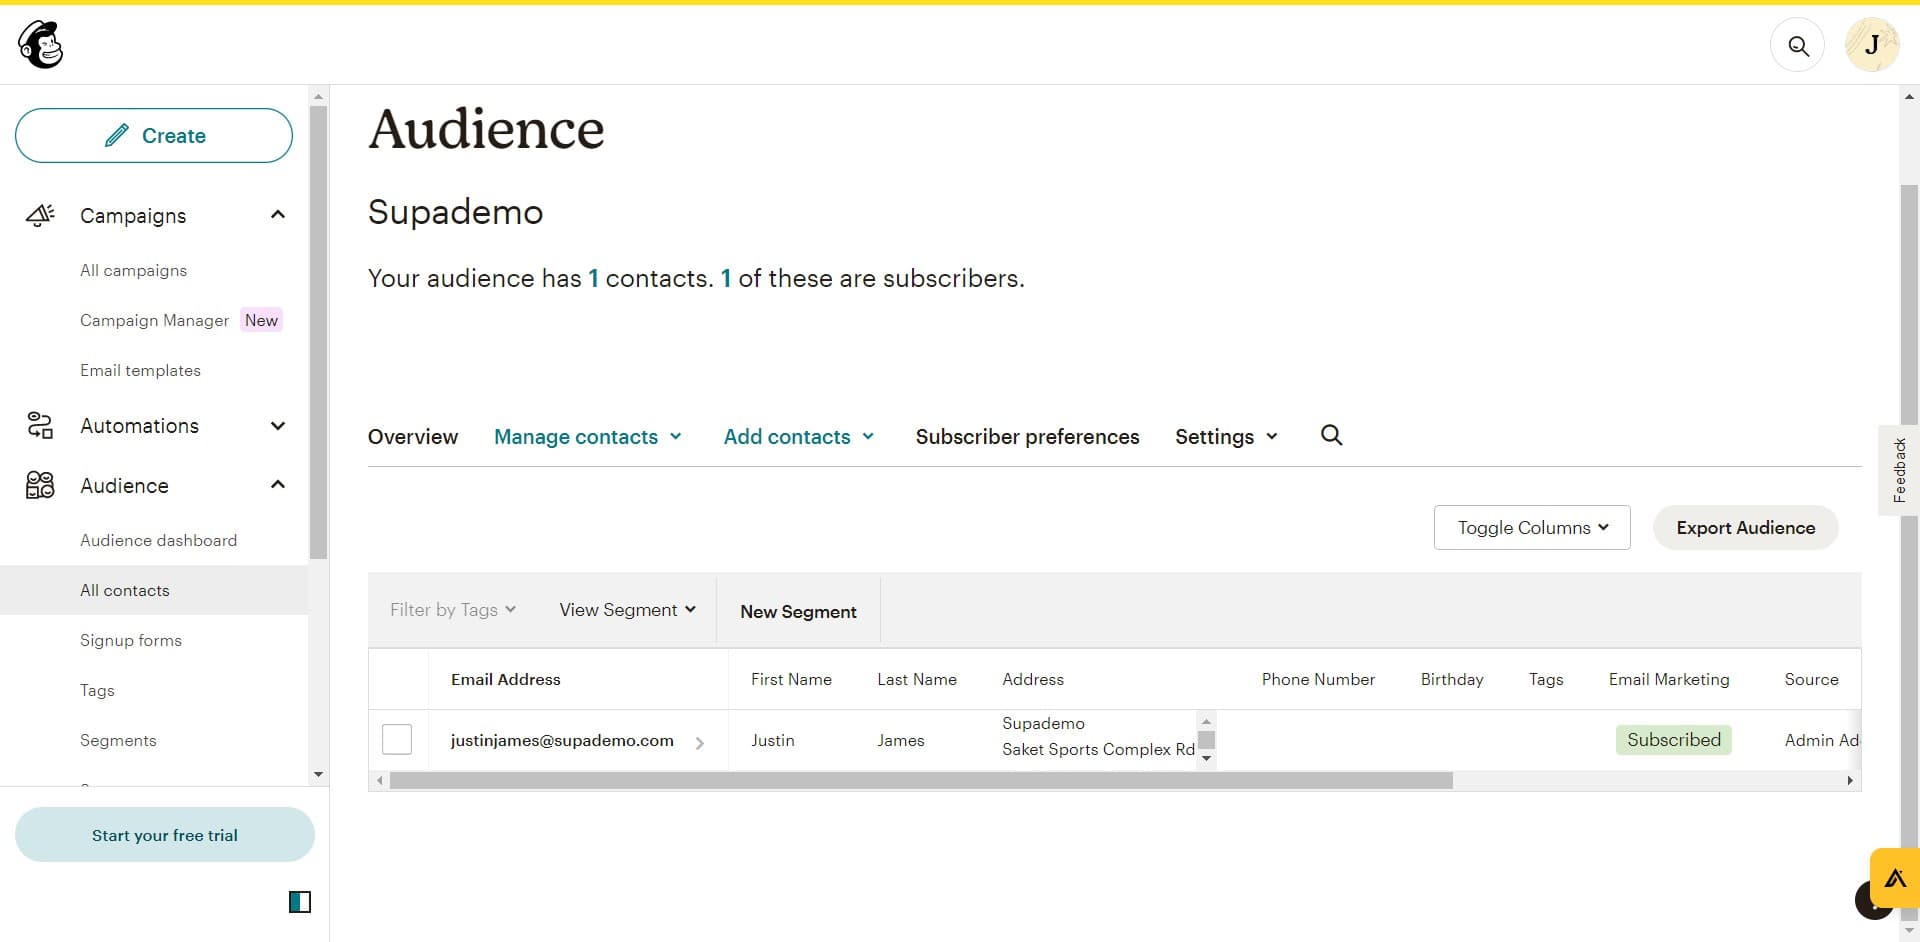The height and width of the screenshot is (942, 1920).
Task: Open the Subscriber preferences tab
Action: point(1027,436)
